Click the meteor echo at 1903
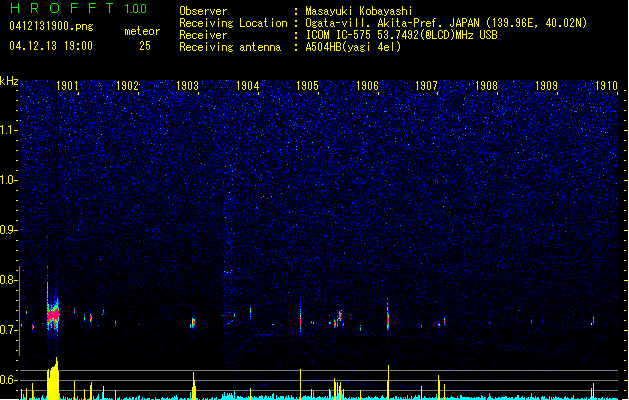 pos(193,322)
